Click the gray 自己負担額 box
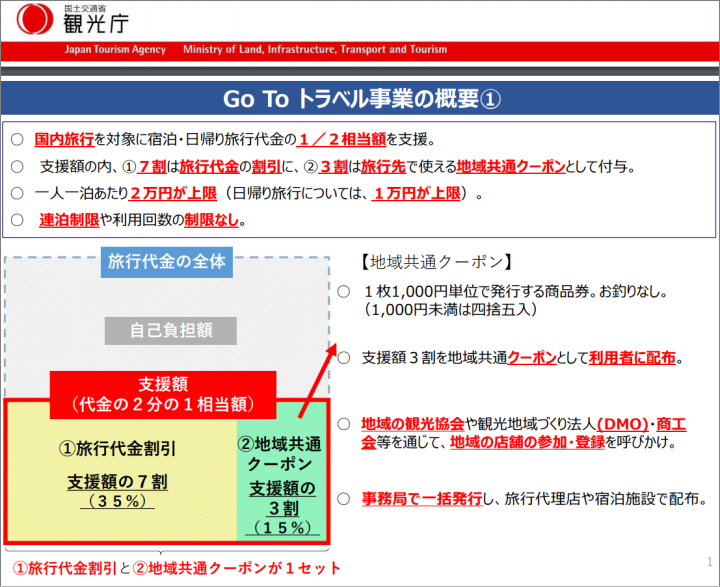Image resolution: width=720 pixels, height=587 pixels. pos(169,329)
